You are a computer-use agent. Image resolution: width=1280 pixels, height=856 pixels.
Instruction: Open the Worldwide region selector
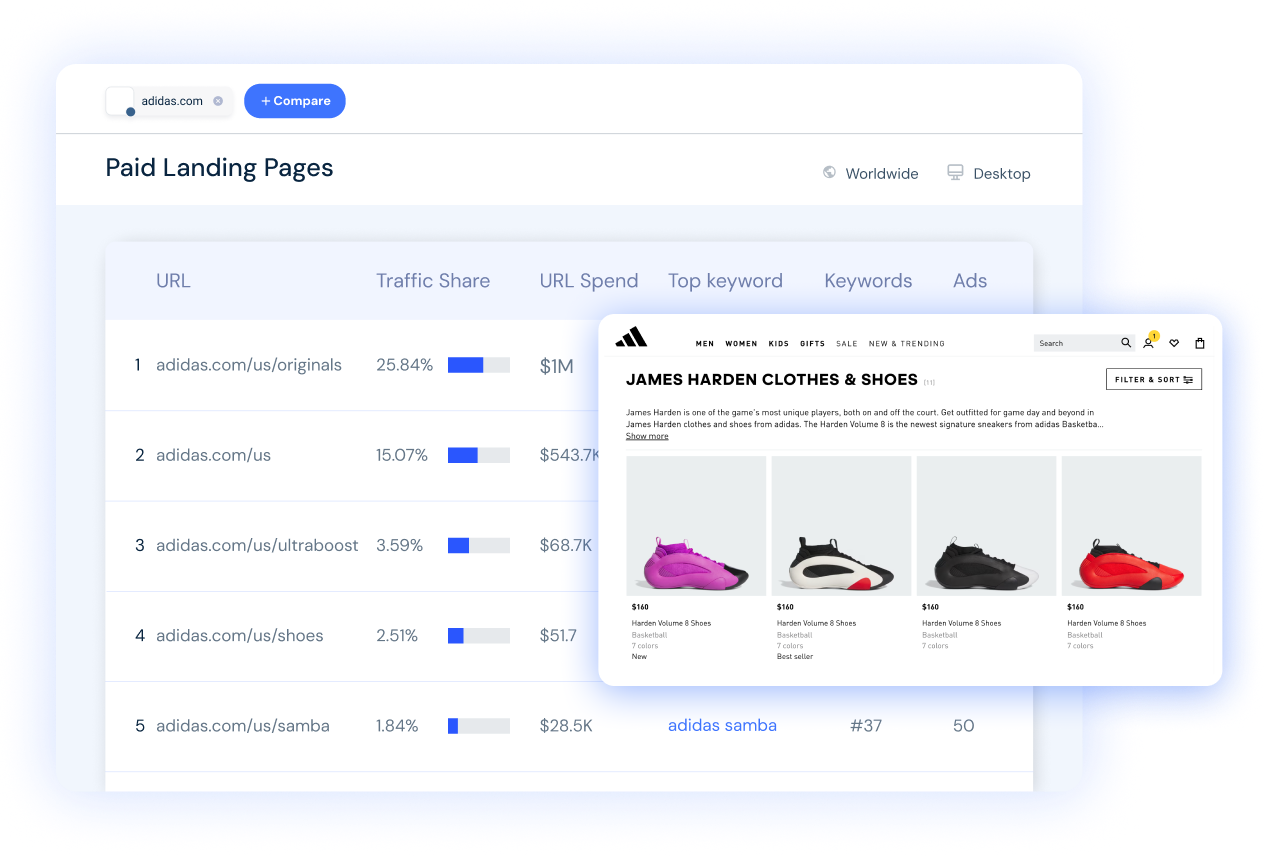(x=870, y=173)
